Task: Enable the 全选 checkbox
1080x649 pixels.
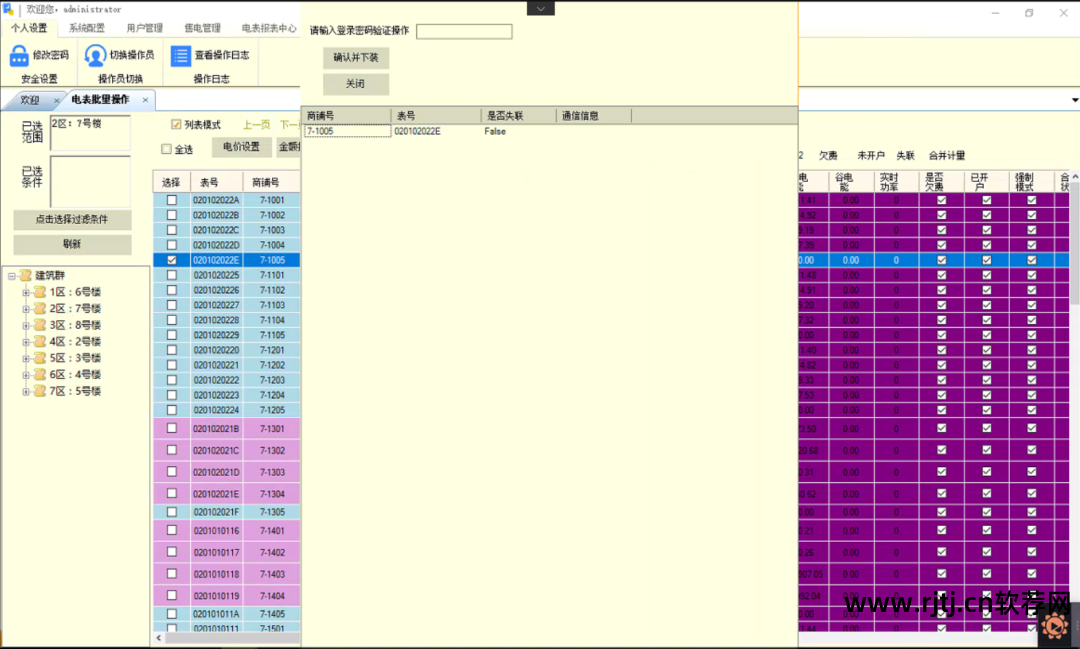Action: click(x=167, y=150)
